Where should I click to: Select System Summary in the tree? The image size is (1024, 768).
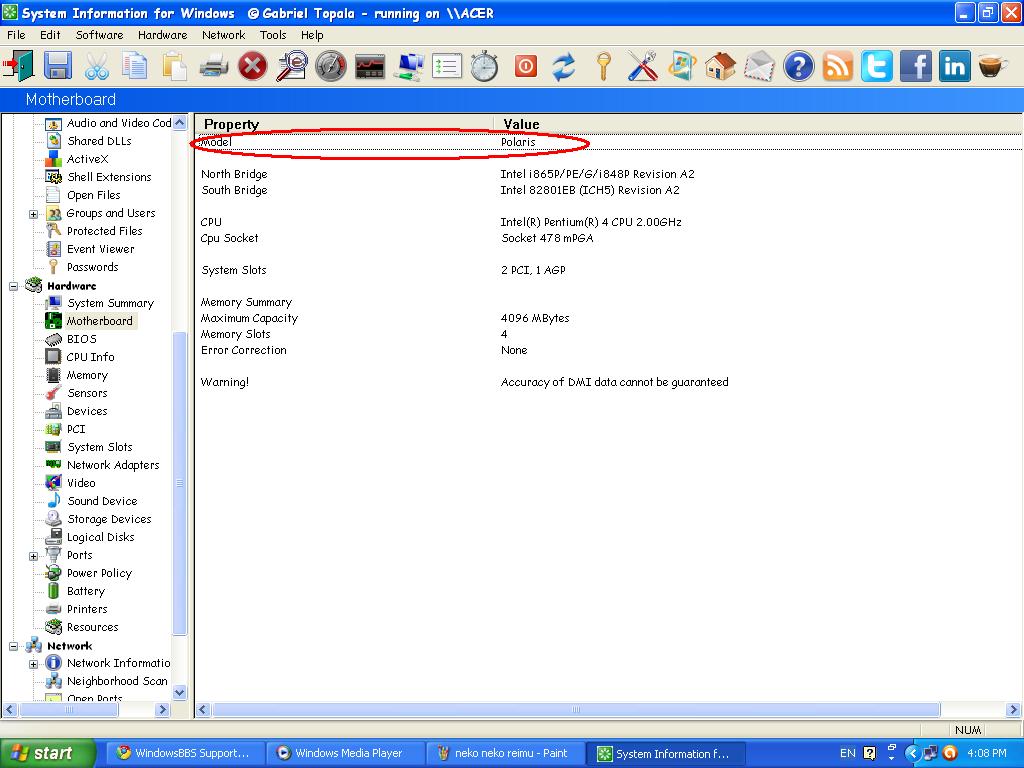point(110,303)
